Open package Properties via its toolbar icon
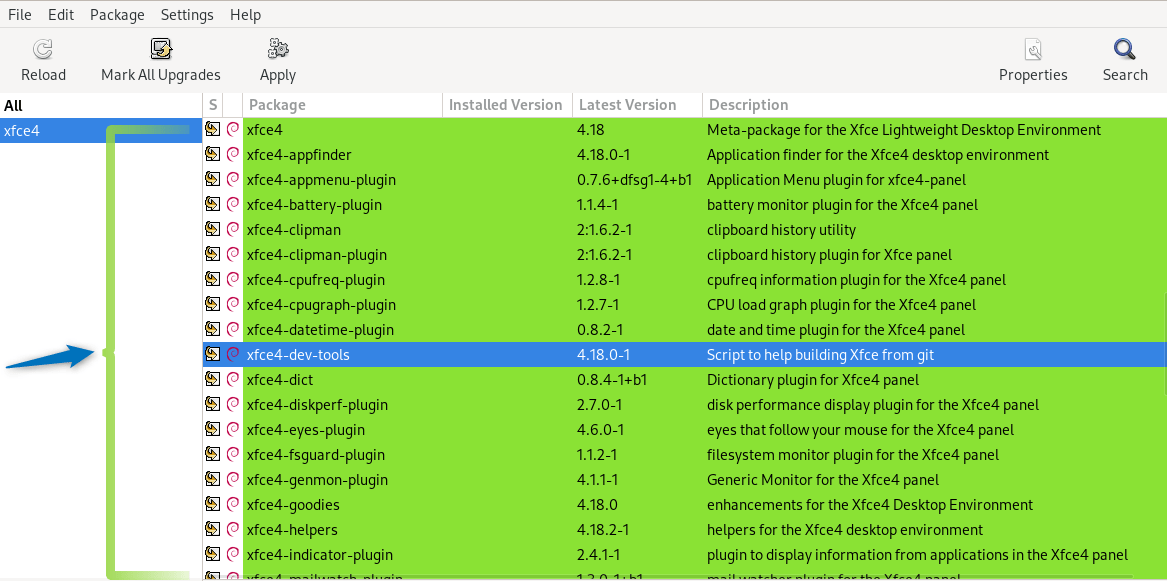Viewport: 1167px width, 581px height. point(1032,48)
